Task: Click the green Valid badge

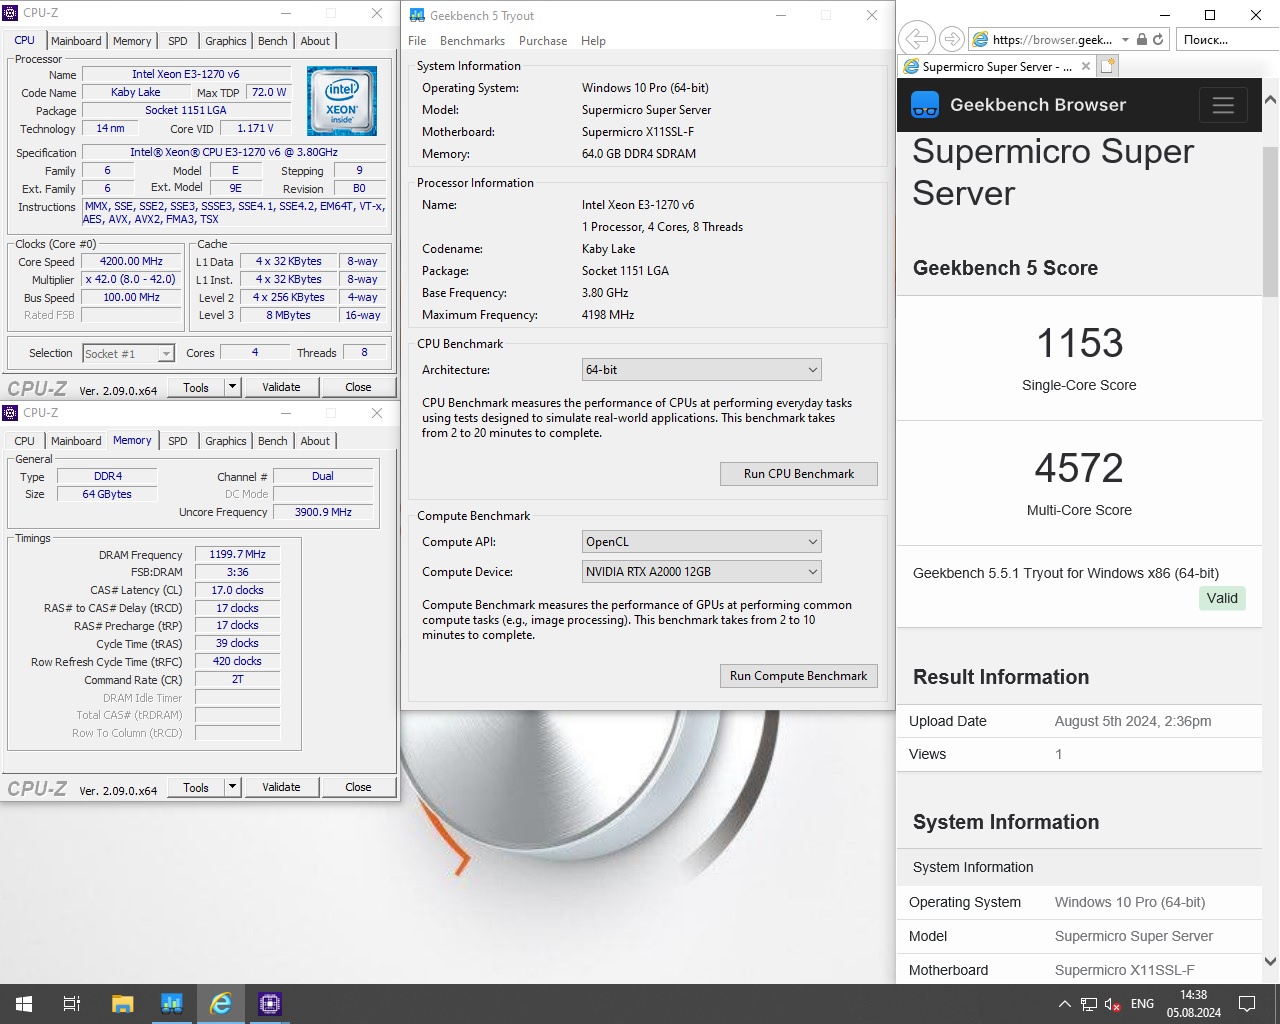Action: point(1222,598)
